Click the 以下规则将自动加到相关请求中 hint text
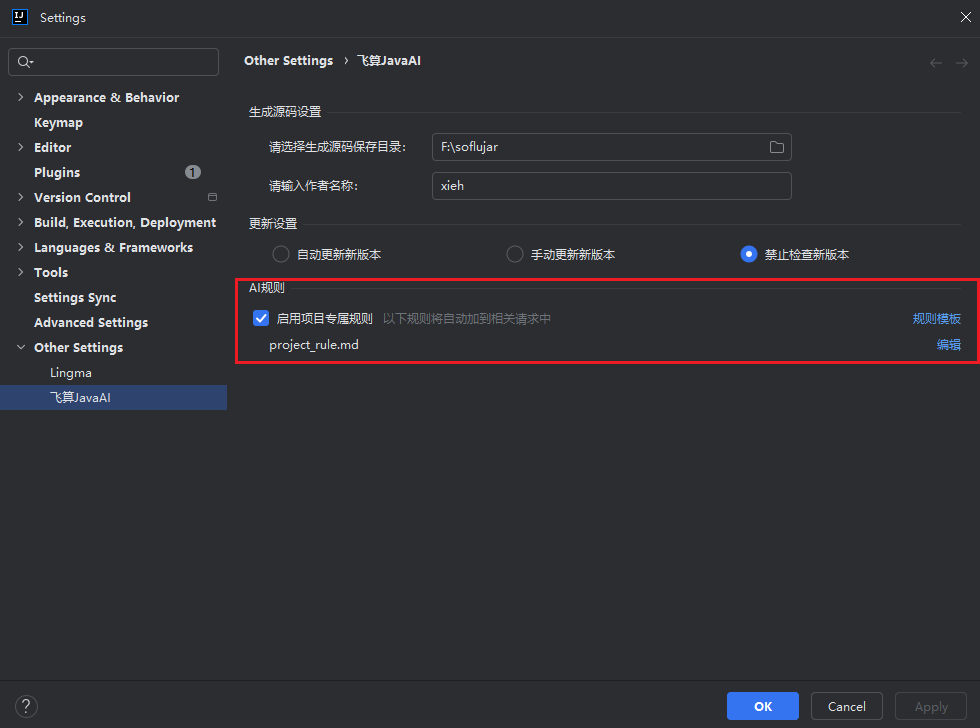The image size is (980, 728). pyautogui.click(x=467, y=319)
